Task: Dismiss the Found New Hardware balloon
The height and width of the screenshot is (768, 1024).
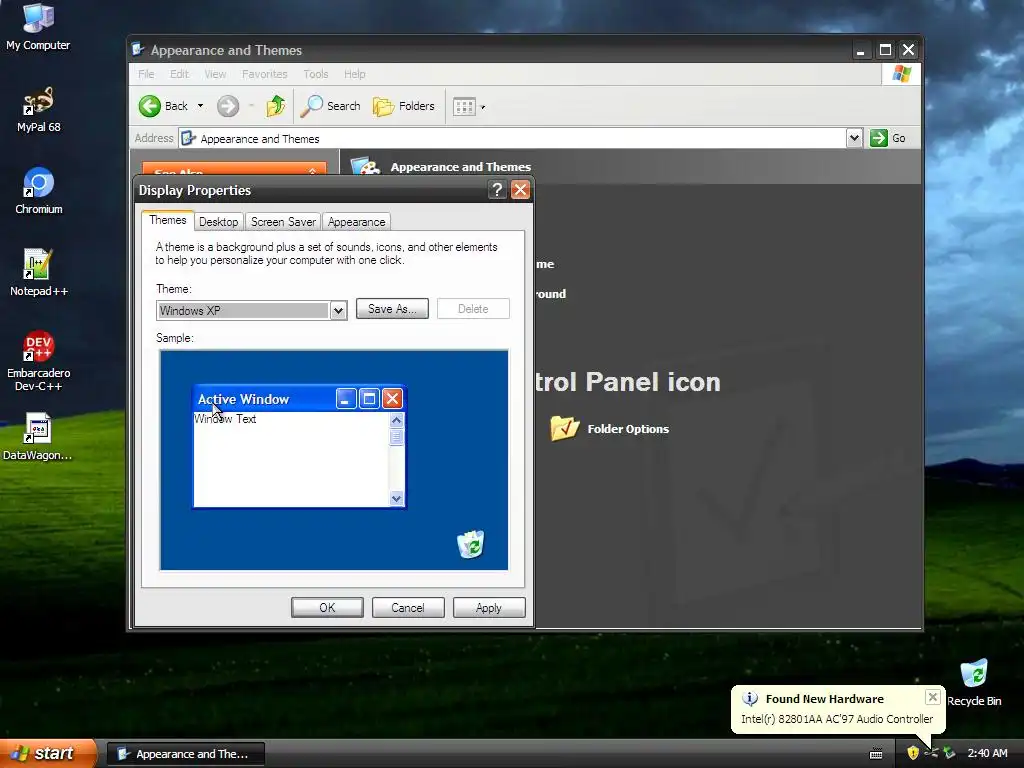Action: click(x=933, y=697)
